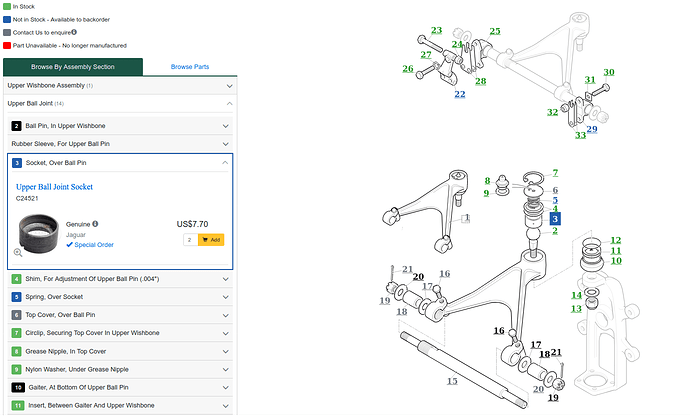Click the quantity input field

click(x=189, y=240)
